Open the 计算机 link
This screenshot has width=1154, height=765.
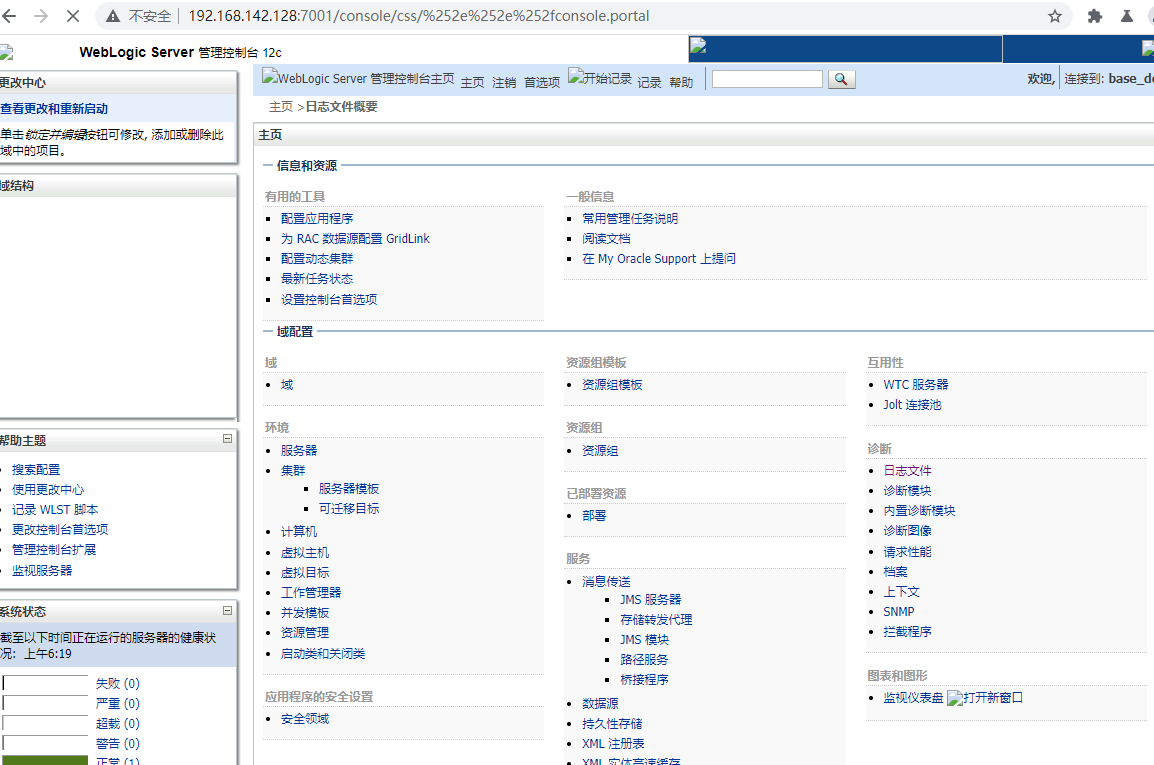(299, 532)
